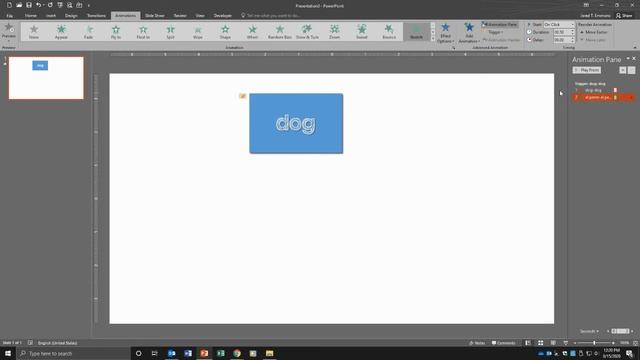Apply the Appear animation
Image resolution: width=640 pixels, height=360 pixels.
[x=61, y=32]
